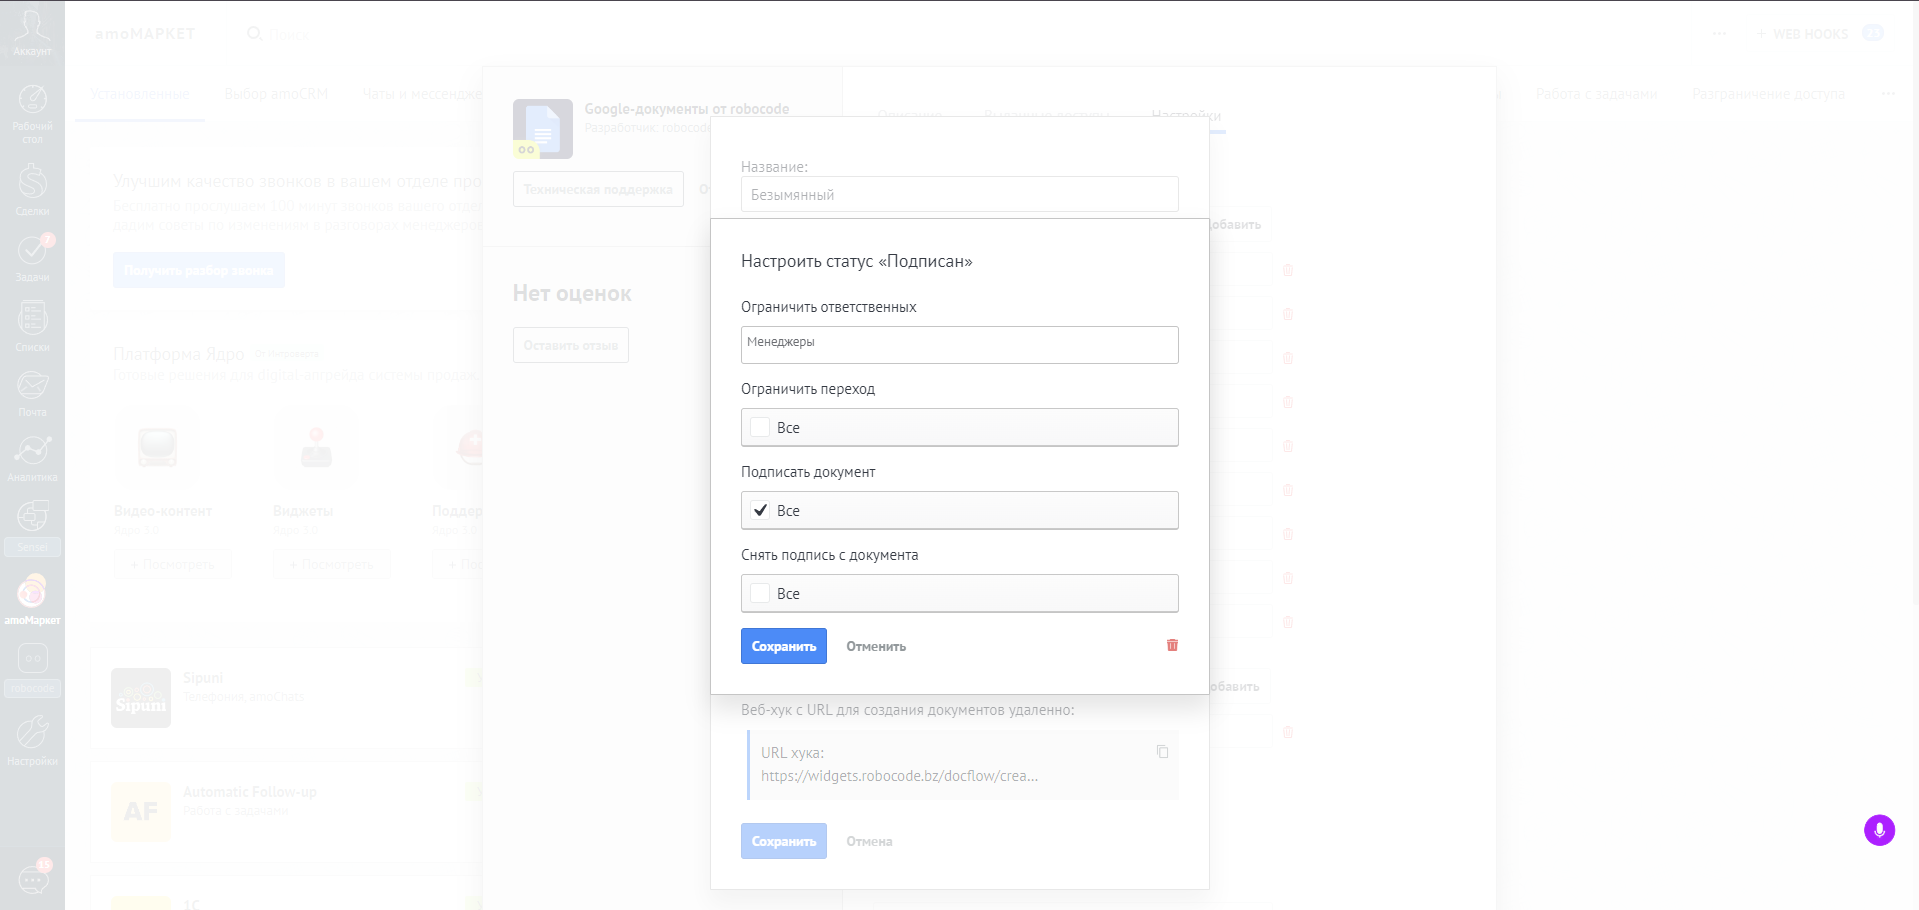Check Все under Снять подпись с документа

click(x=760, y=593)
